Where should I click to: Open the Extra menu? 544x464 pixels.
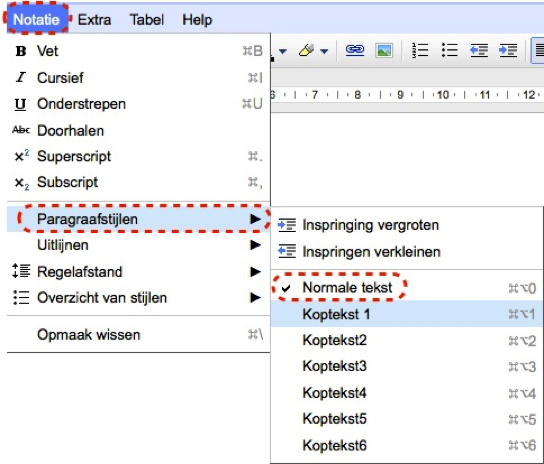94,20
